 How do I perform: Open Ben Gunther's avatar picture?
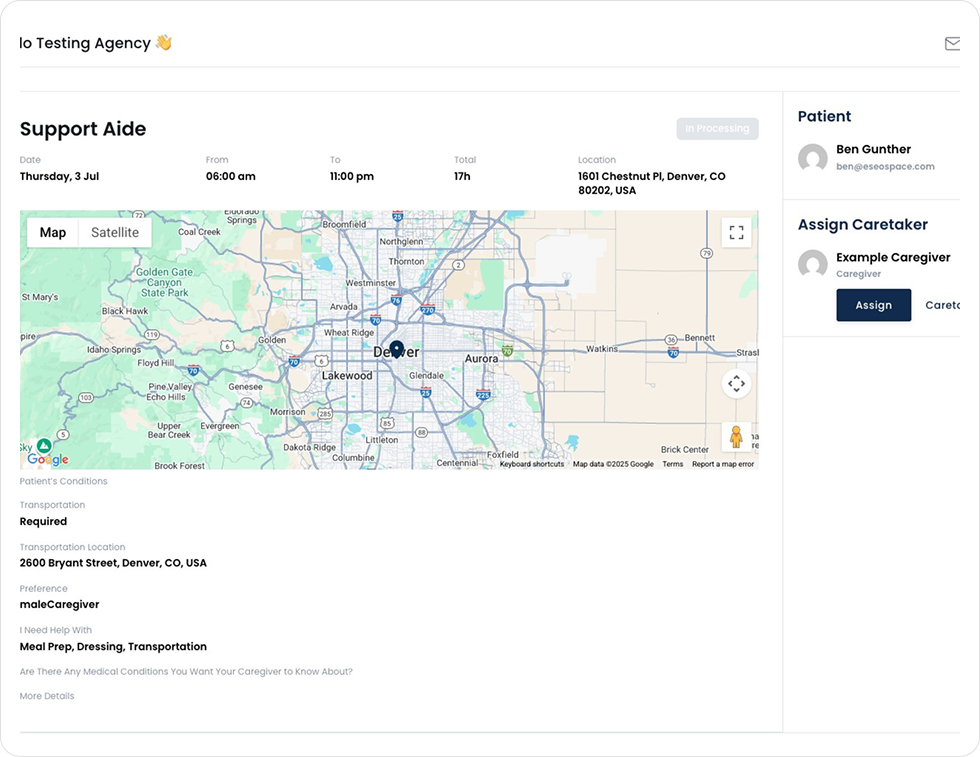pyautogui.click(x=812, y=158)
